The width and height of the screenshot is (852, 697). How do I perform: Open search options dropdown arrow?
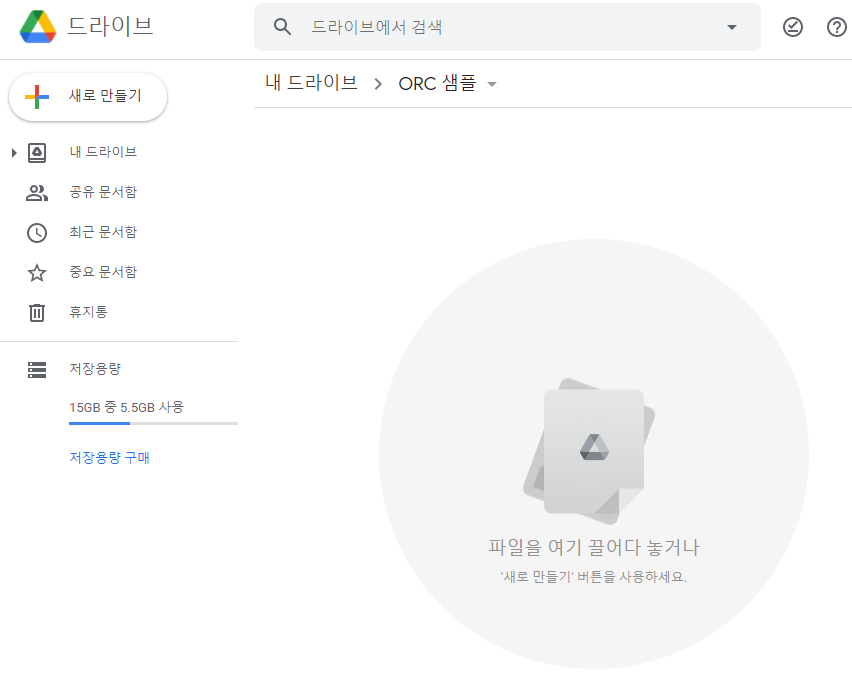coord(732,27)
